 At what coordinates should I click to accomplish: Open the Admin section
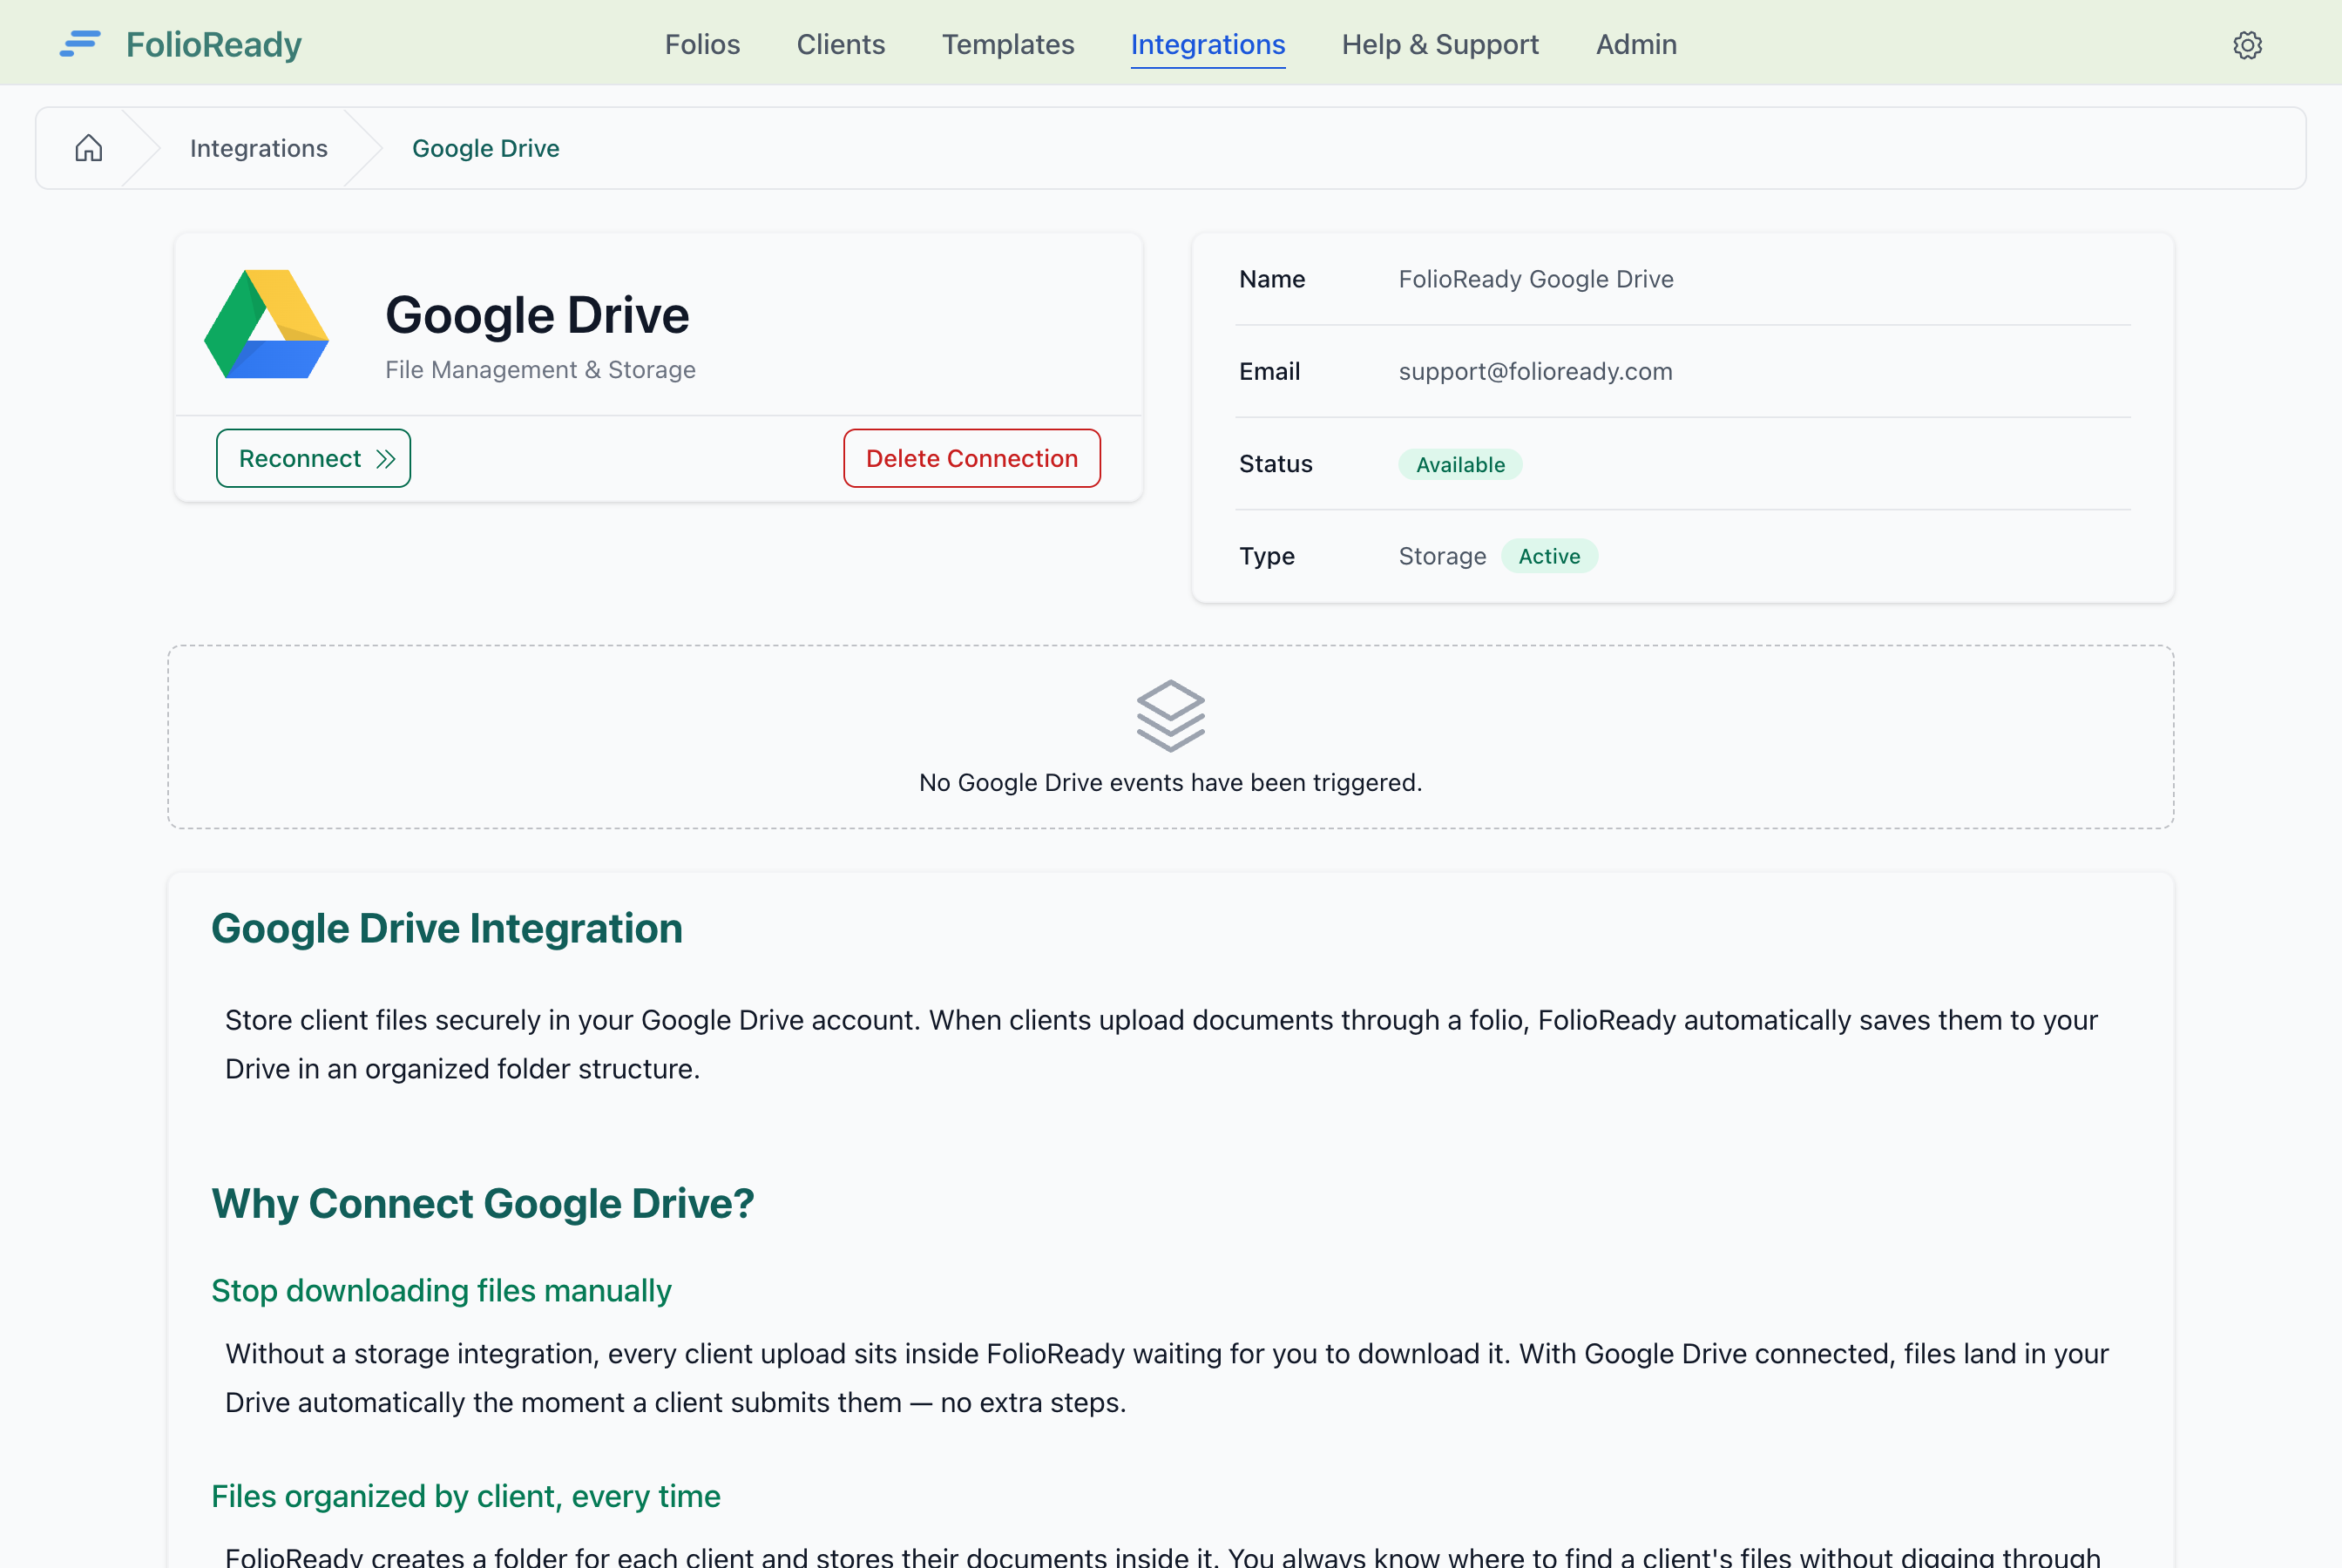1635,44
